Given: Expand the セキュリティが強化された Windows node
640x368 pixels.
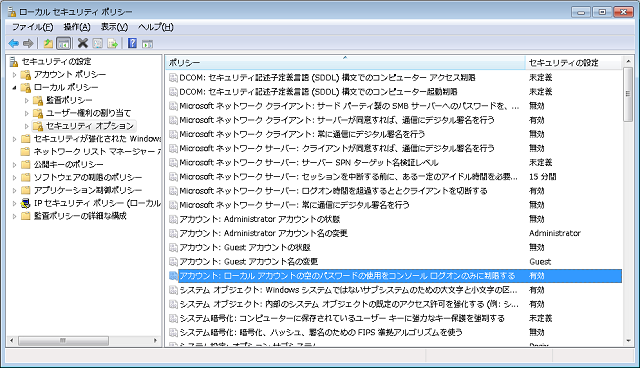Looking at the screenshot, I should click(x=14, y=139).
